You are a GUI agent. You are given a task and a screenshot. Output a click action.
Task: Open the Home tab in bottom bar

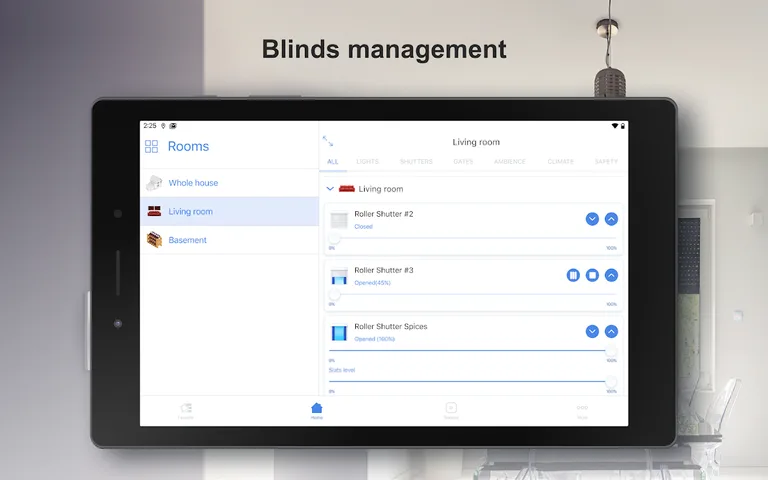(x=317, y=410)
